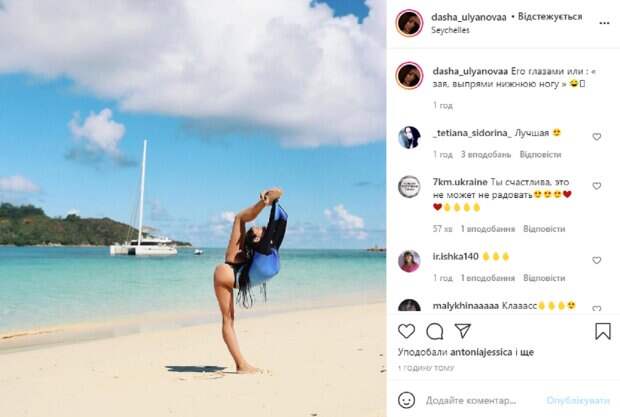Open the comment speech bubble icon

coord(435,331)
